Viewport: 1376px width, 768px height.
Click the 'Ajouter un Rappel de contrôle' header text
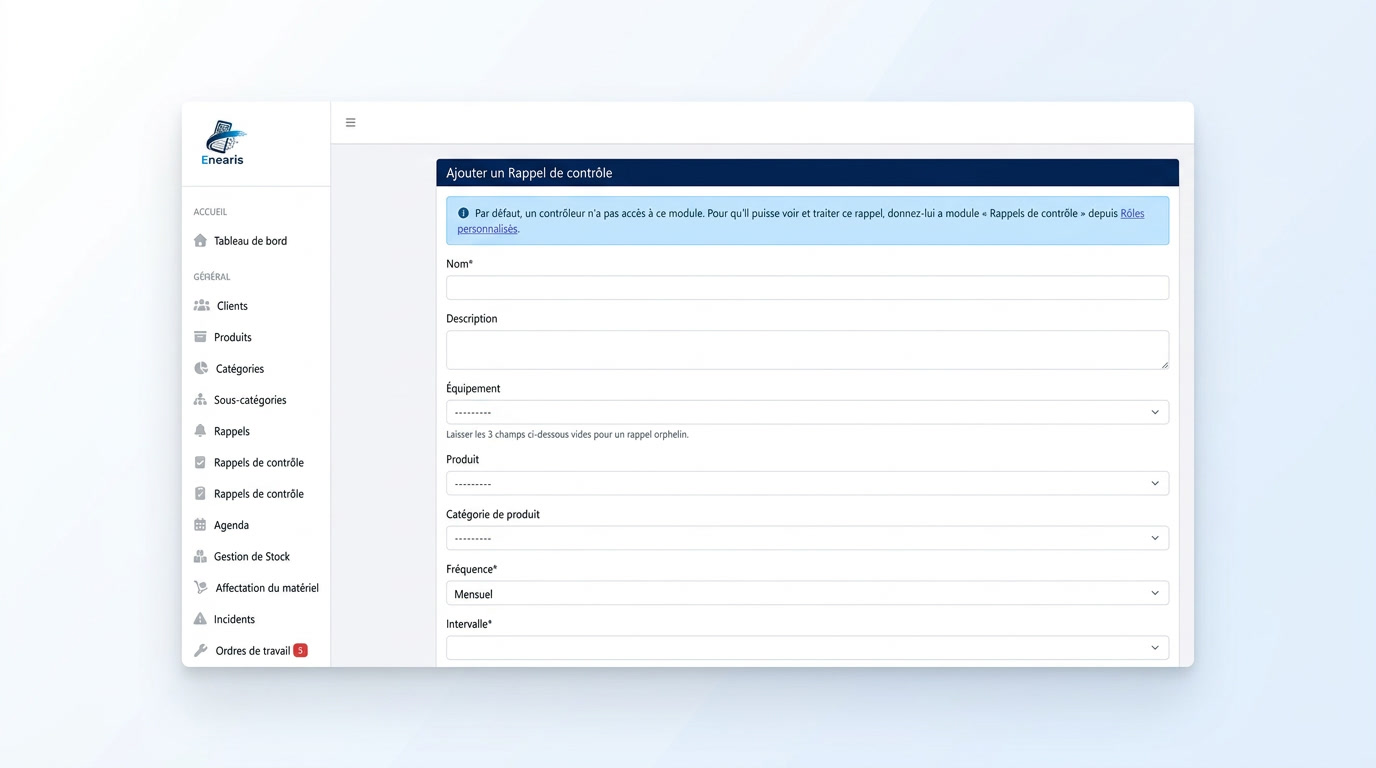(529, 173)
